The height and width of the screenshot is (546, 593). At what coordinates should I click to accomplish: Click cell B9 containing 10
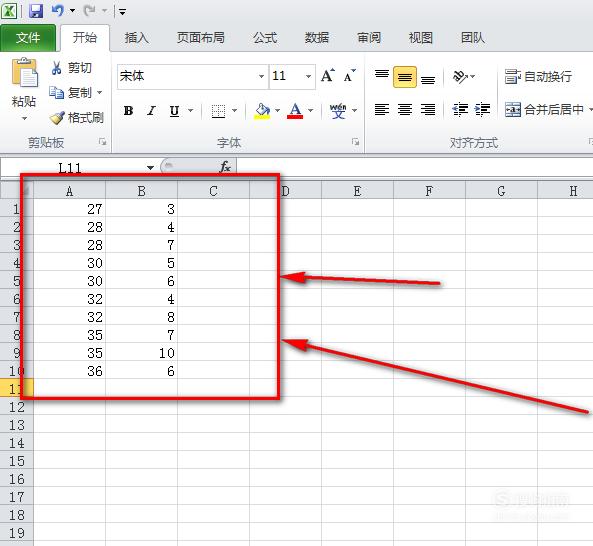141,353
